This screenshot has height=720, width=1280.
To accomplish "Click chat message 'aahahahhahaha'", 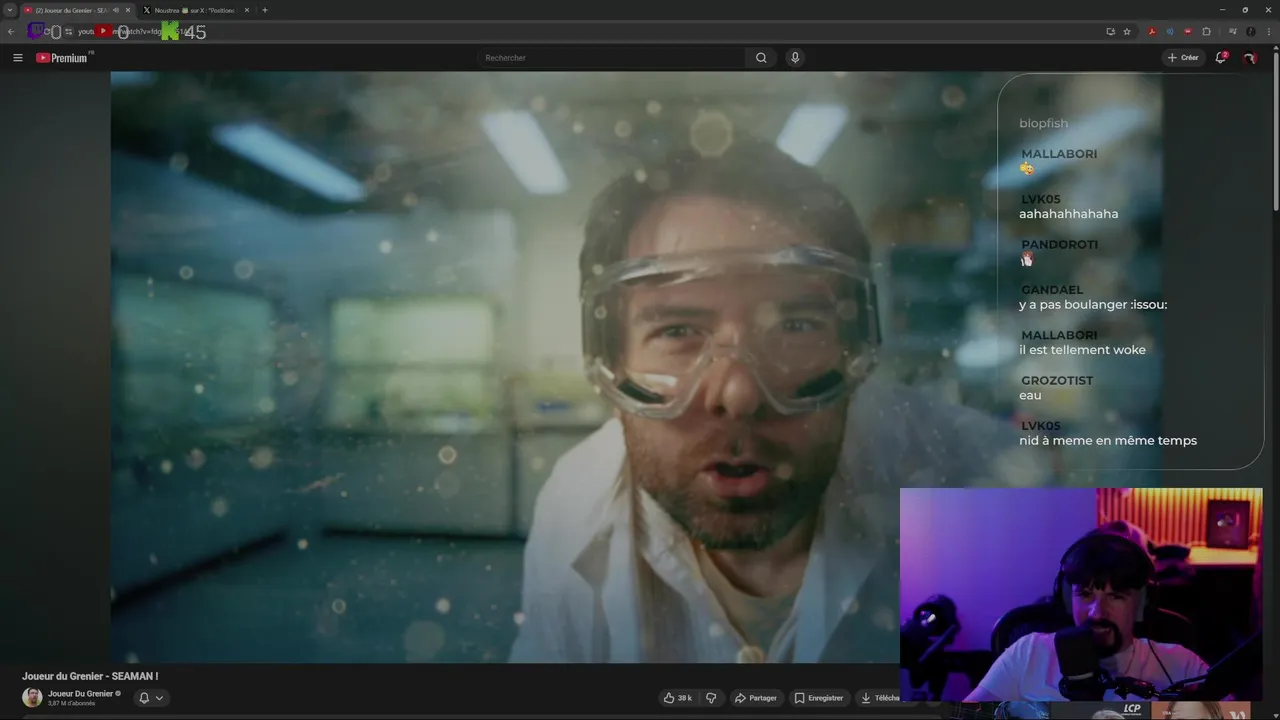I will click(x=1069, y=214).
